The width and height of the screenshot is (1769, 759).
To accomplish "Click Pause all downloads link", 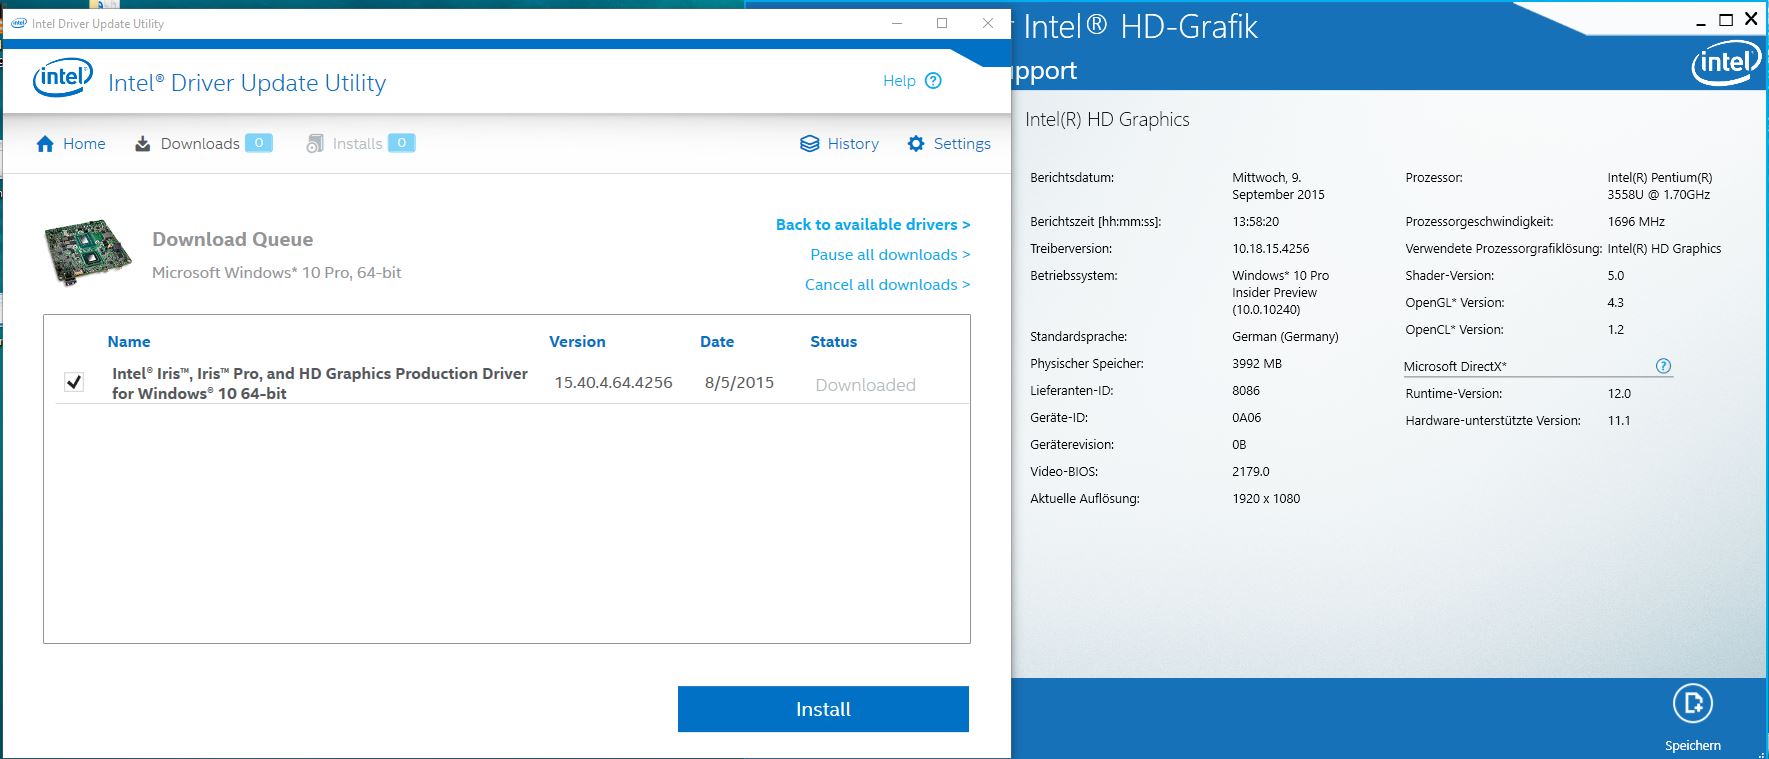I will [x=890, y=255].
